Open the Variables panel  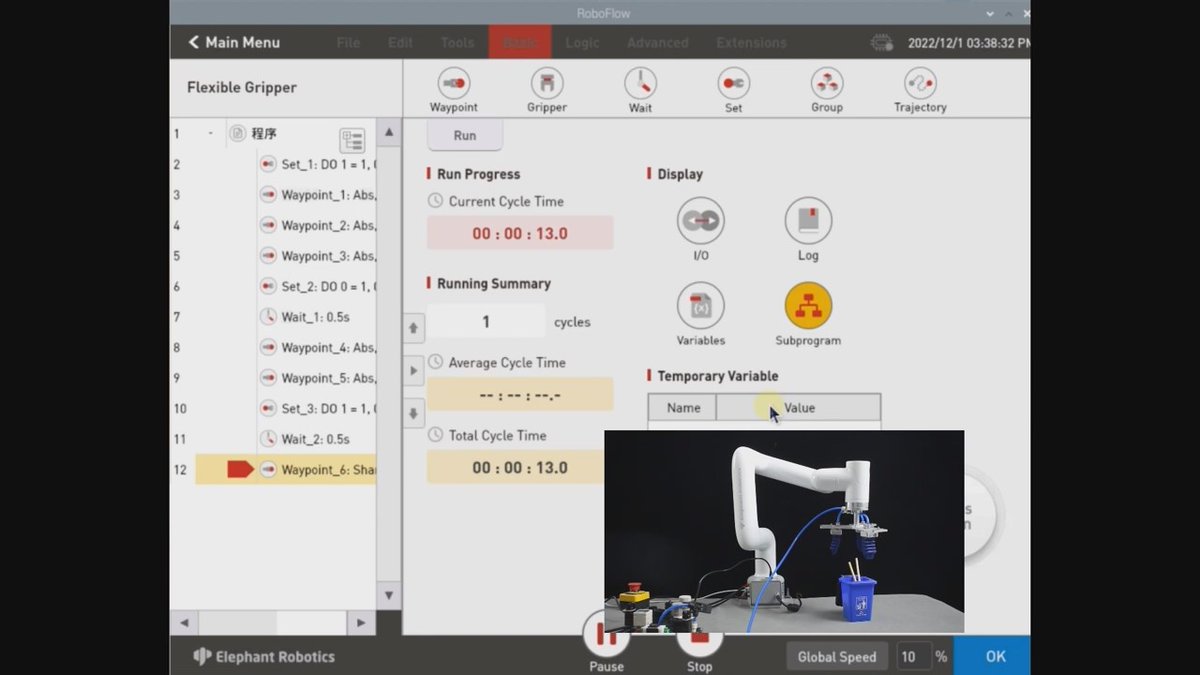coord(700,308)
